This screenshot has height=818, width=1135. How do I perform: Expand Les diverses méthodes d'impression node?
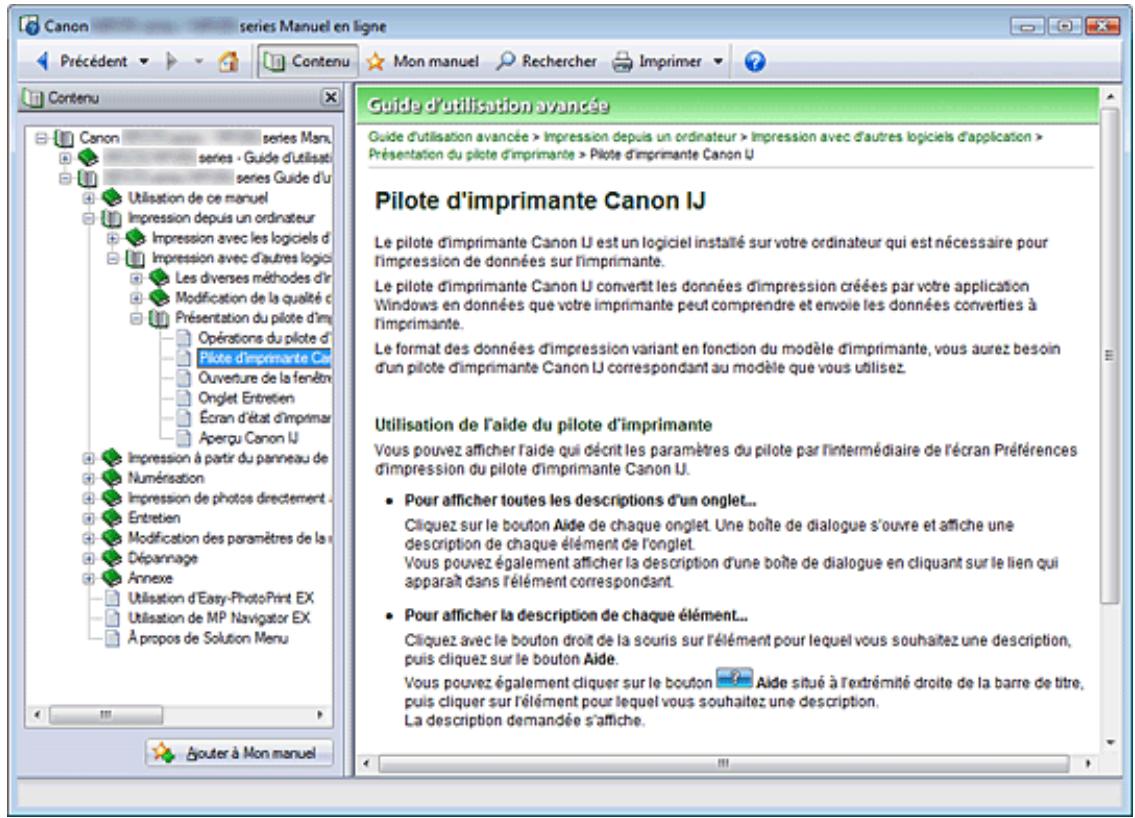(135, 278)
